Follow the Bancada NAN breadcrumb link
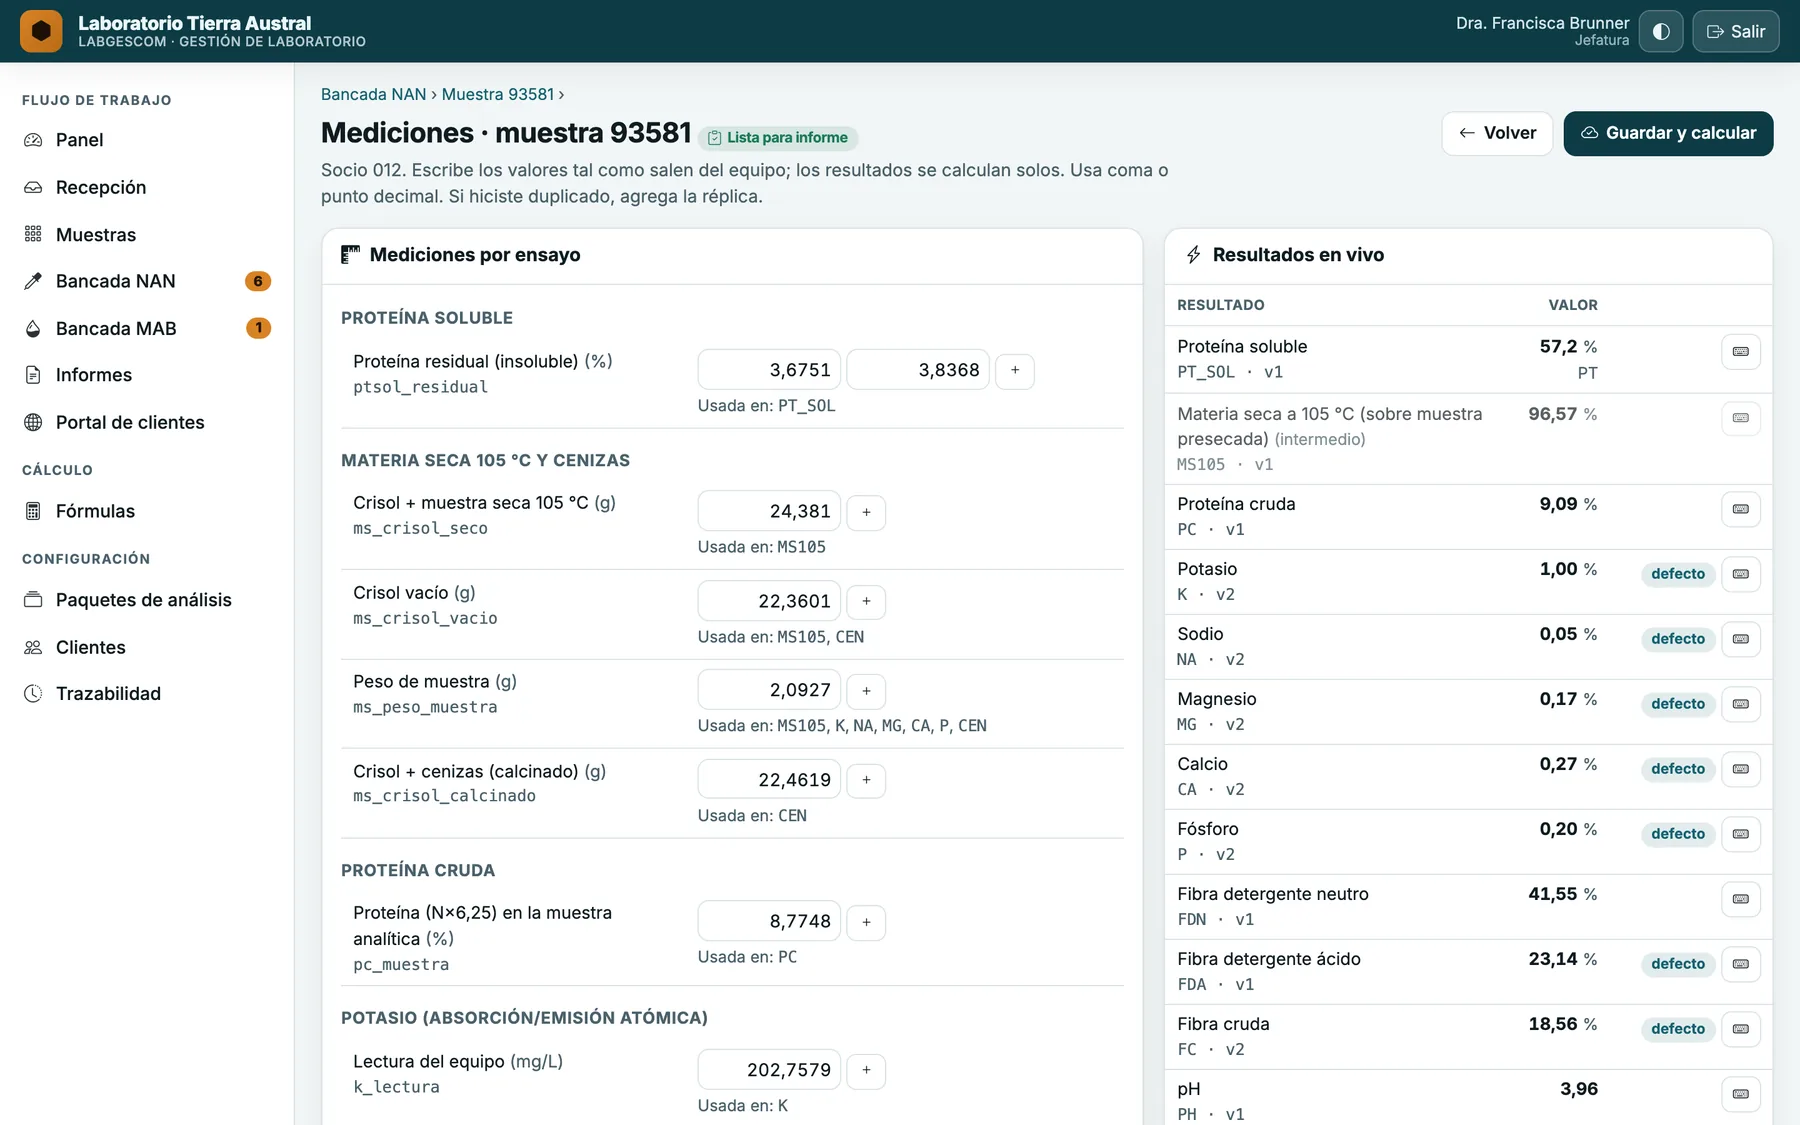The image size is (1800, 1125). coord(374,94)
